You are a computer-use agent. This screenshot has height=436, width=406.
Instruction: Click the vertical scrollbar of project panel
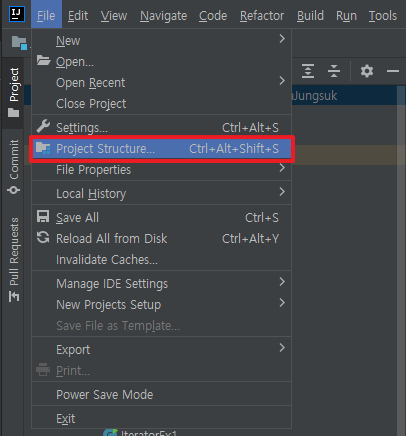pyautogui.click(x=401, y=261)
